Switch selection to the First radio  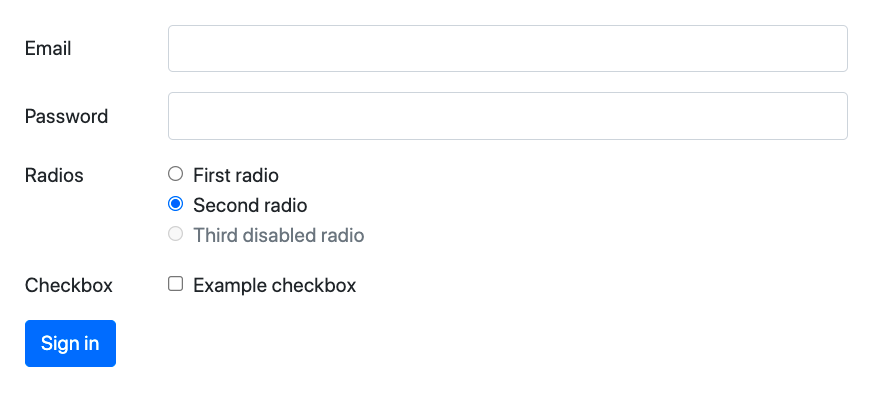point(176,175)
